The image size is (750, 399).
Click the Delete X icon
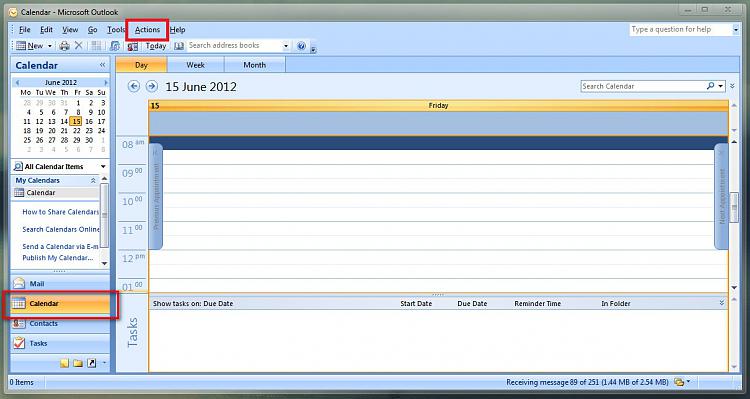point(79,45)
